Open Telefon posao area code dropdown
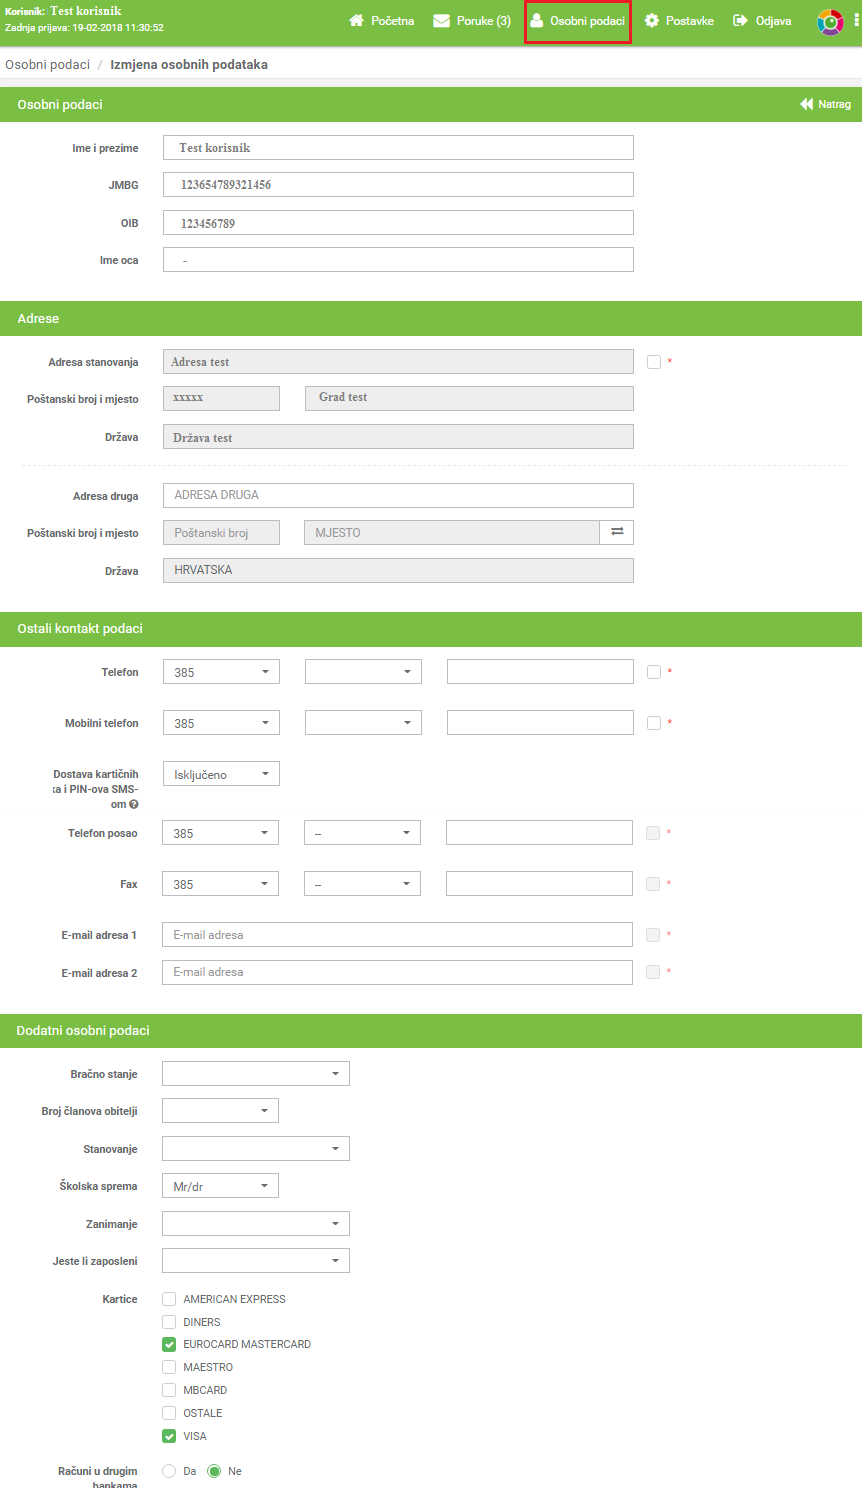Image resolution: width=862 pixels, height=1488 pixels. 362,833
